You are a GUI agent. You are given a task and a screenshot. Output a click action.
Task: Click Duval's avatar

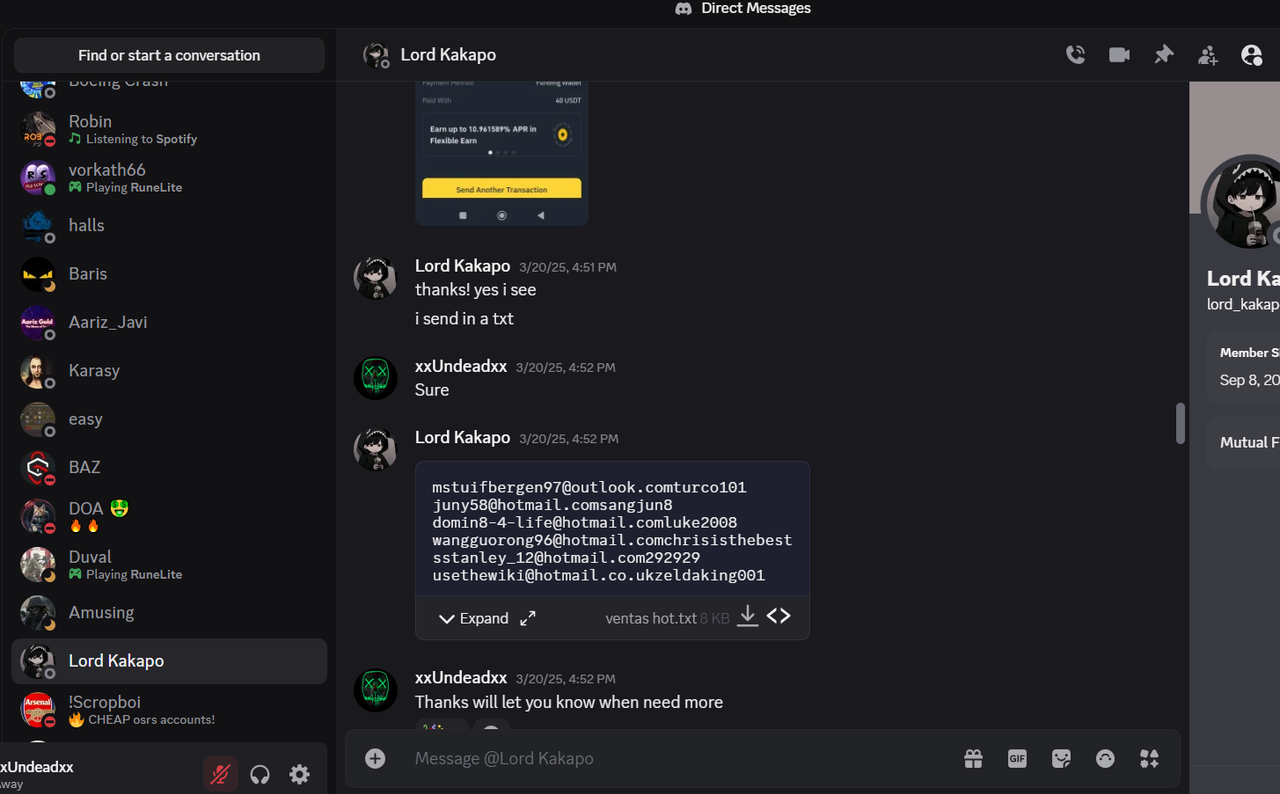coord(38,564)
